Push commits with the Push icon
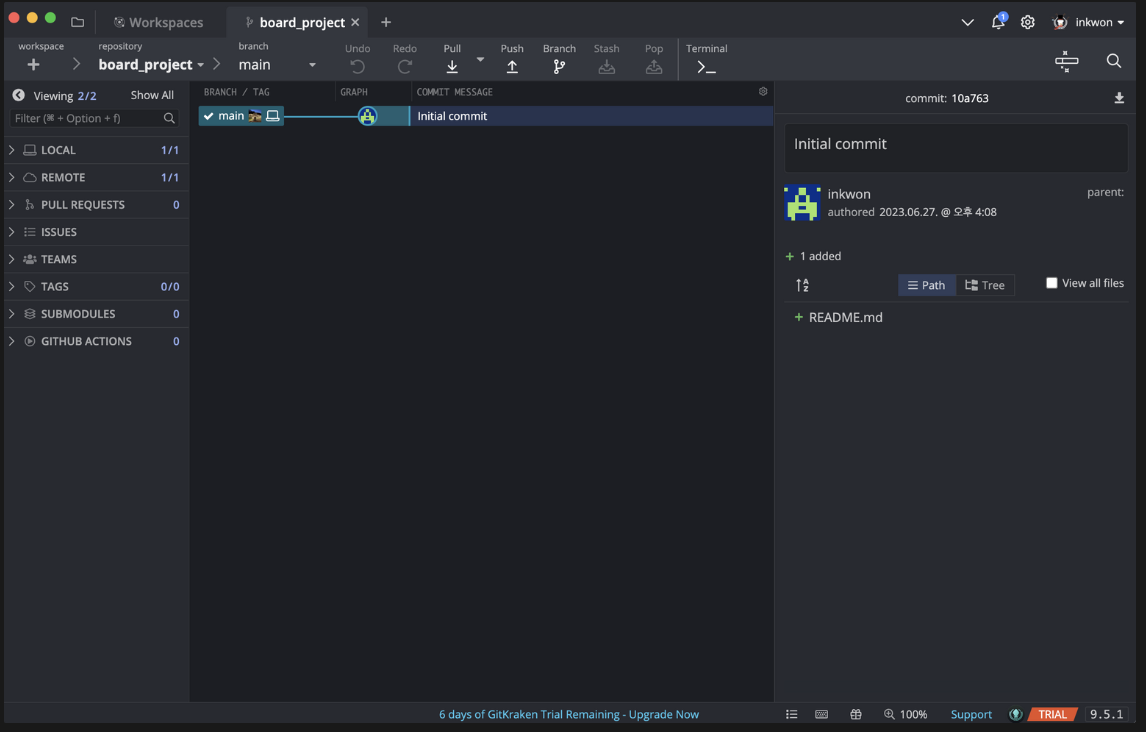Image resolution: width=1146 pixels, height=732 pixels. pyautogui.click(x=512, y=66)
